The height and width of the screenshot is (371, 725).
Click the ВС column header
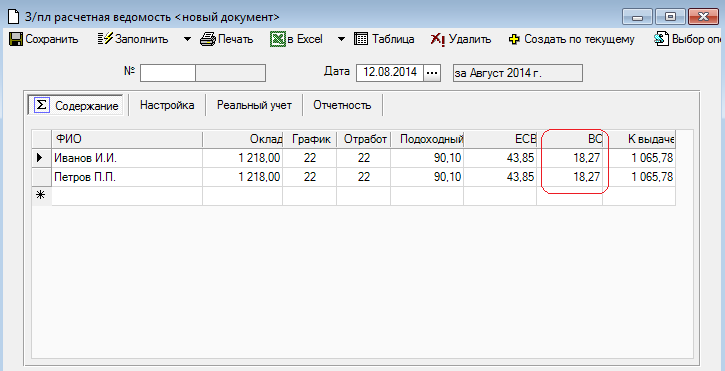(569, 139)
